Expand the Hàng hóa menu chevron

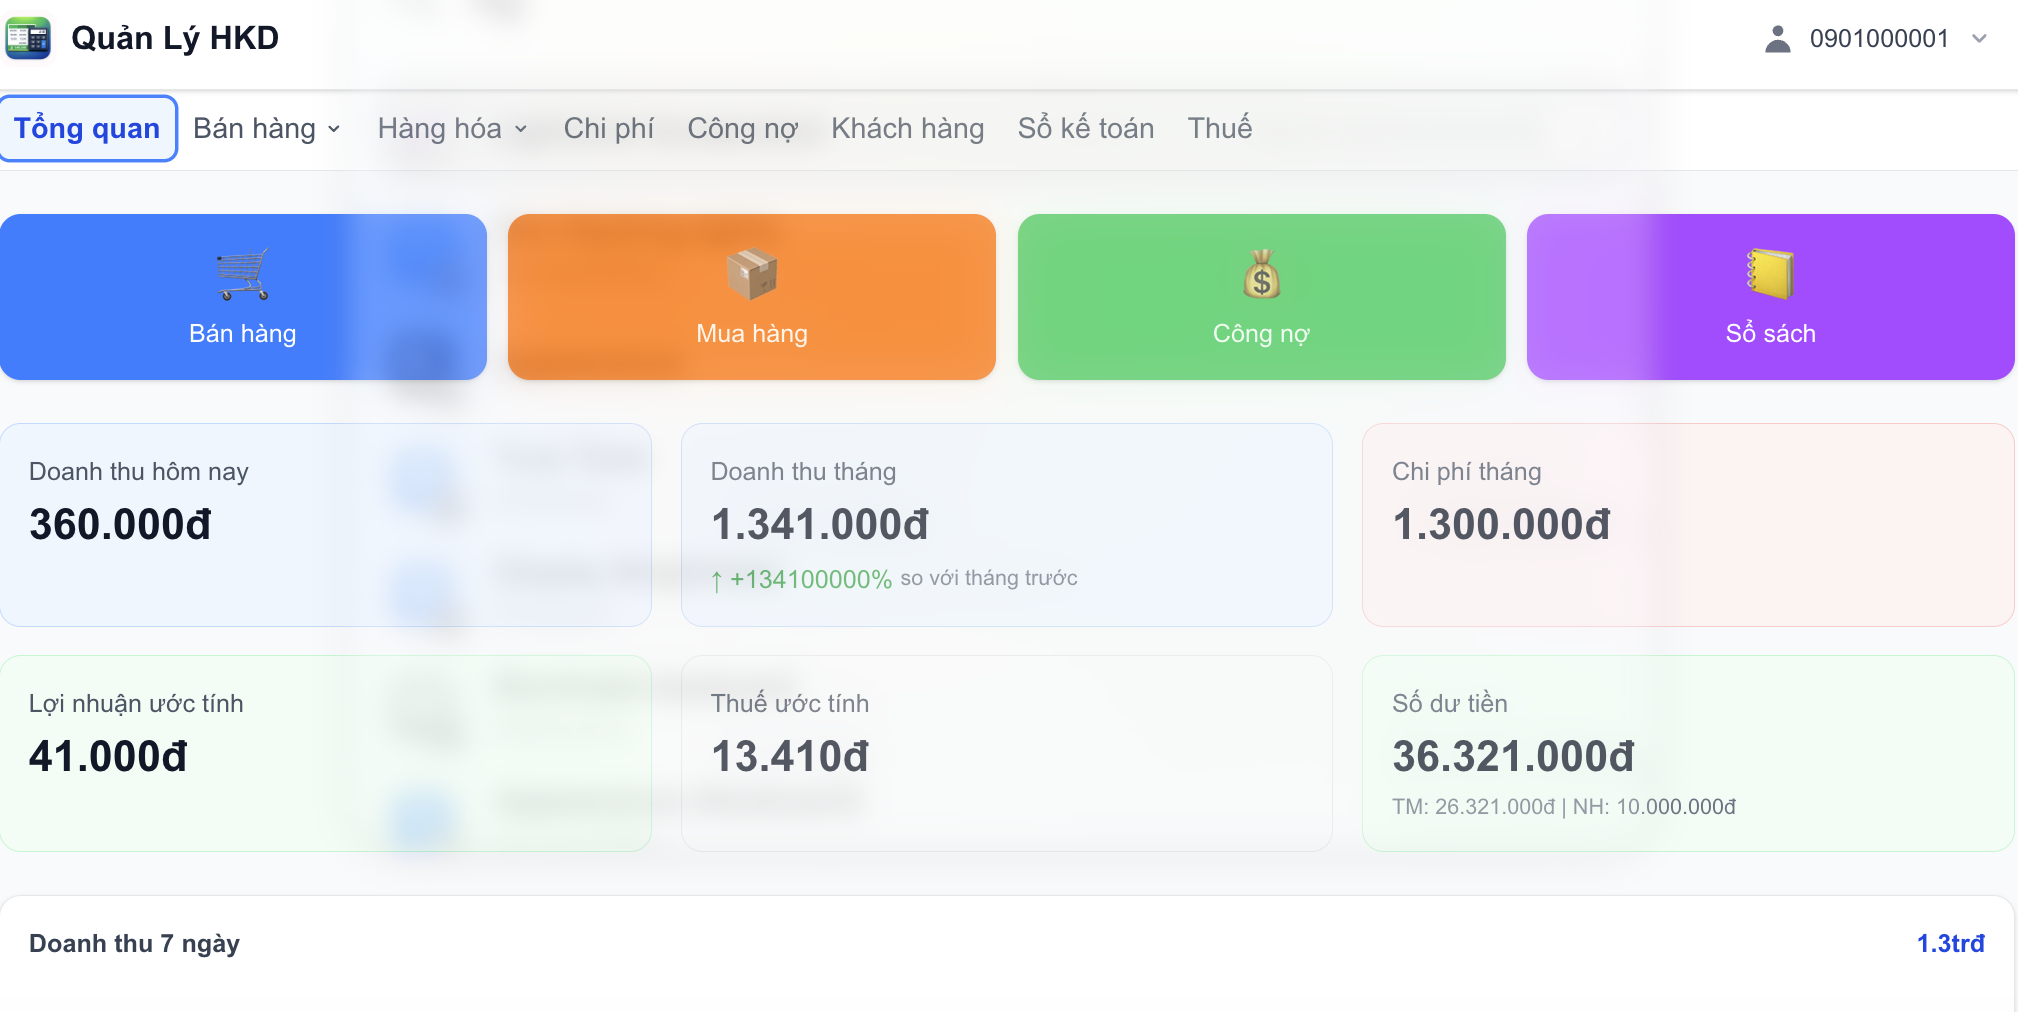pos(521,129)
